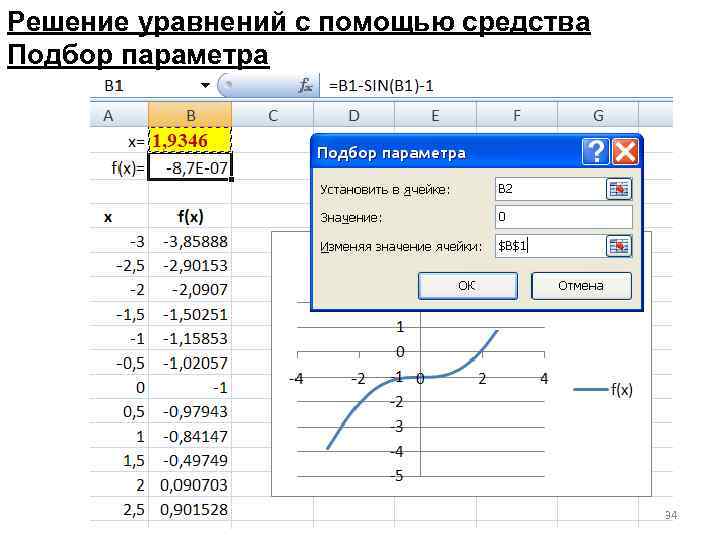Select column A header

[x=119, y=115]
